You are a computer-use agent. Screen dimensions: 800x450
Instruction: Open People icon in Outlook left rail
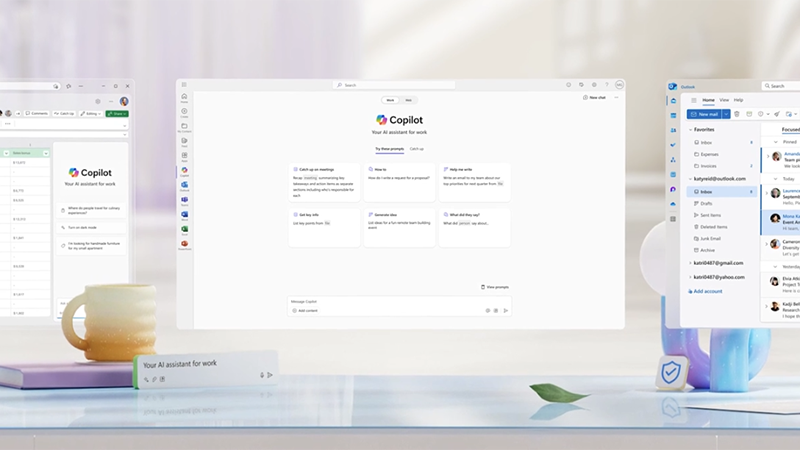(x=673, y=130)
